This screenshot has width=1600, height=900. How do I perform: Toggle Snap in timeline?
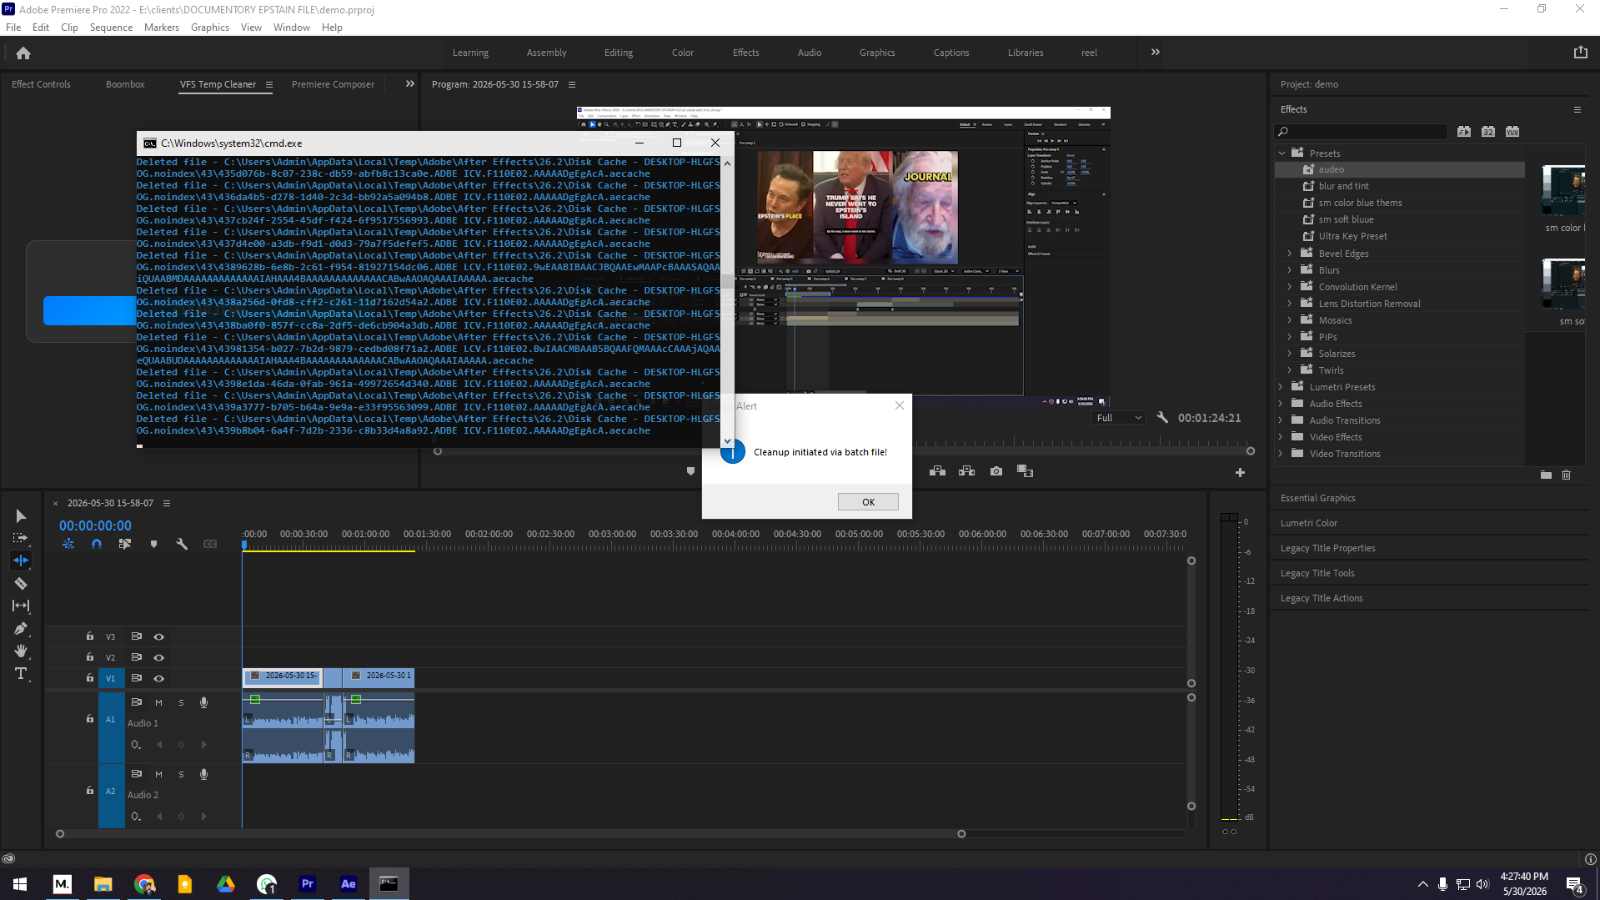coord(96,544)
